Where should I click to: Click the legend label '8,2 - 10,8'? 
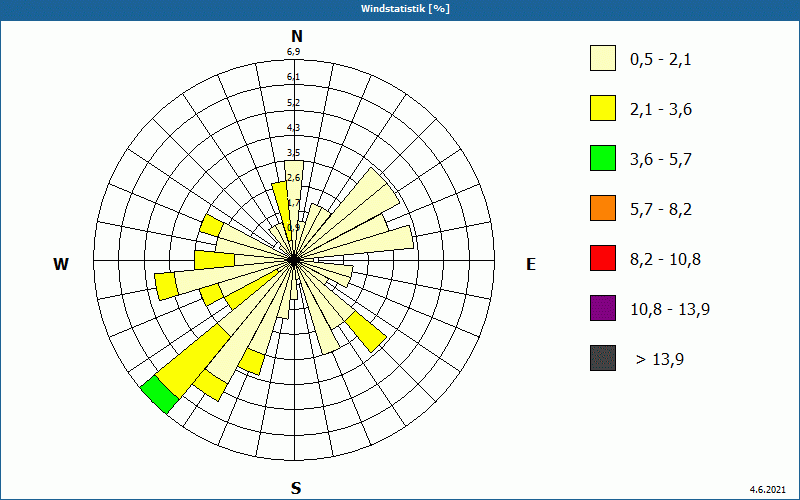(665, 260)
